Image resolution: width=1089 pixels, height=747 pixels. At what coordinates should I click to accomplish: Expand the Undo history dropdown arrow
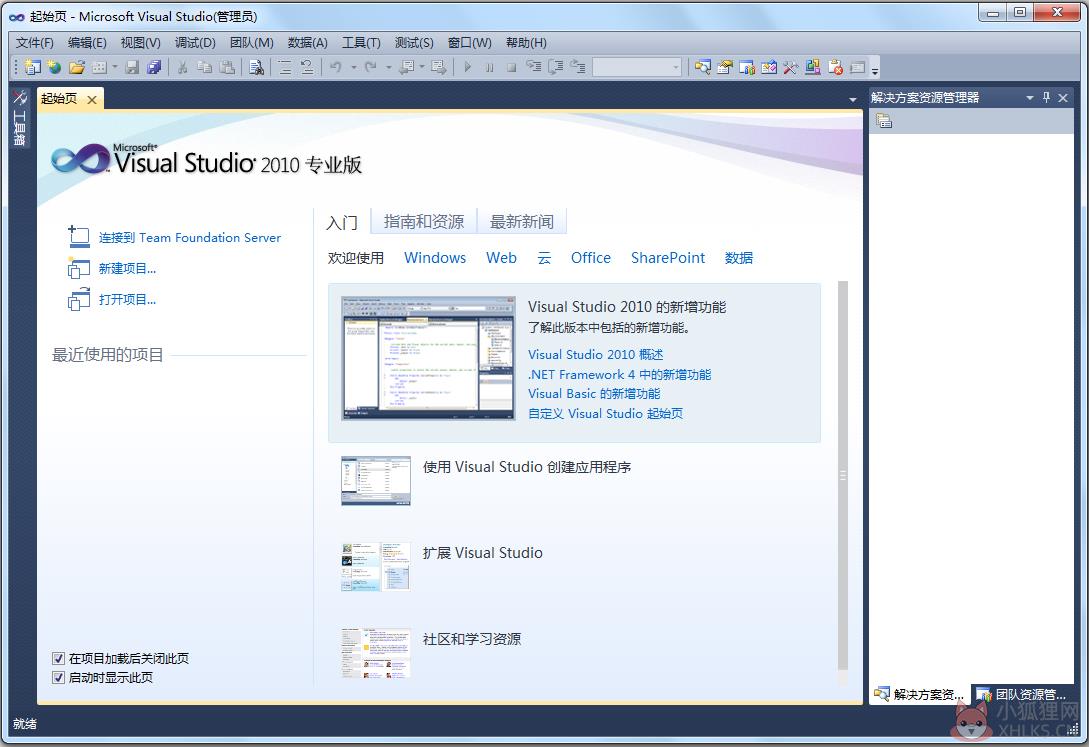(354, 67)
